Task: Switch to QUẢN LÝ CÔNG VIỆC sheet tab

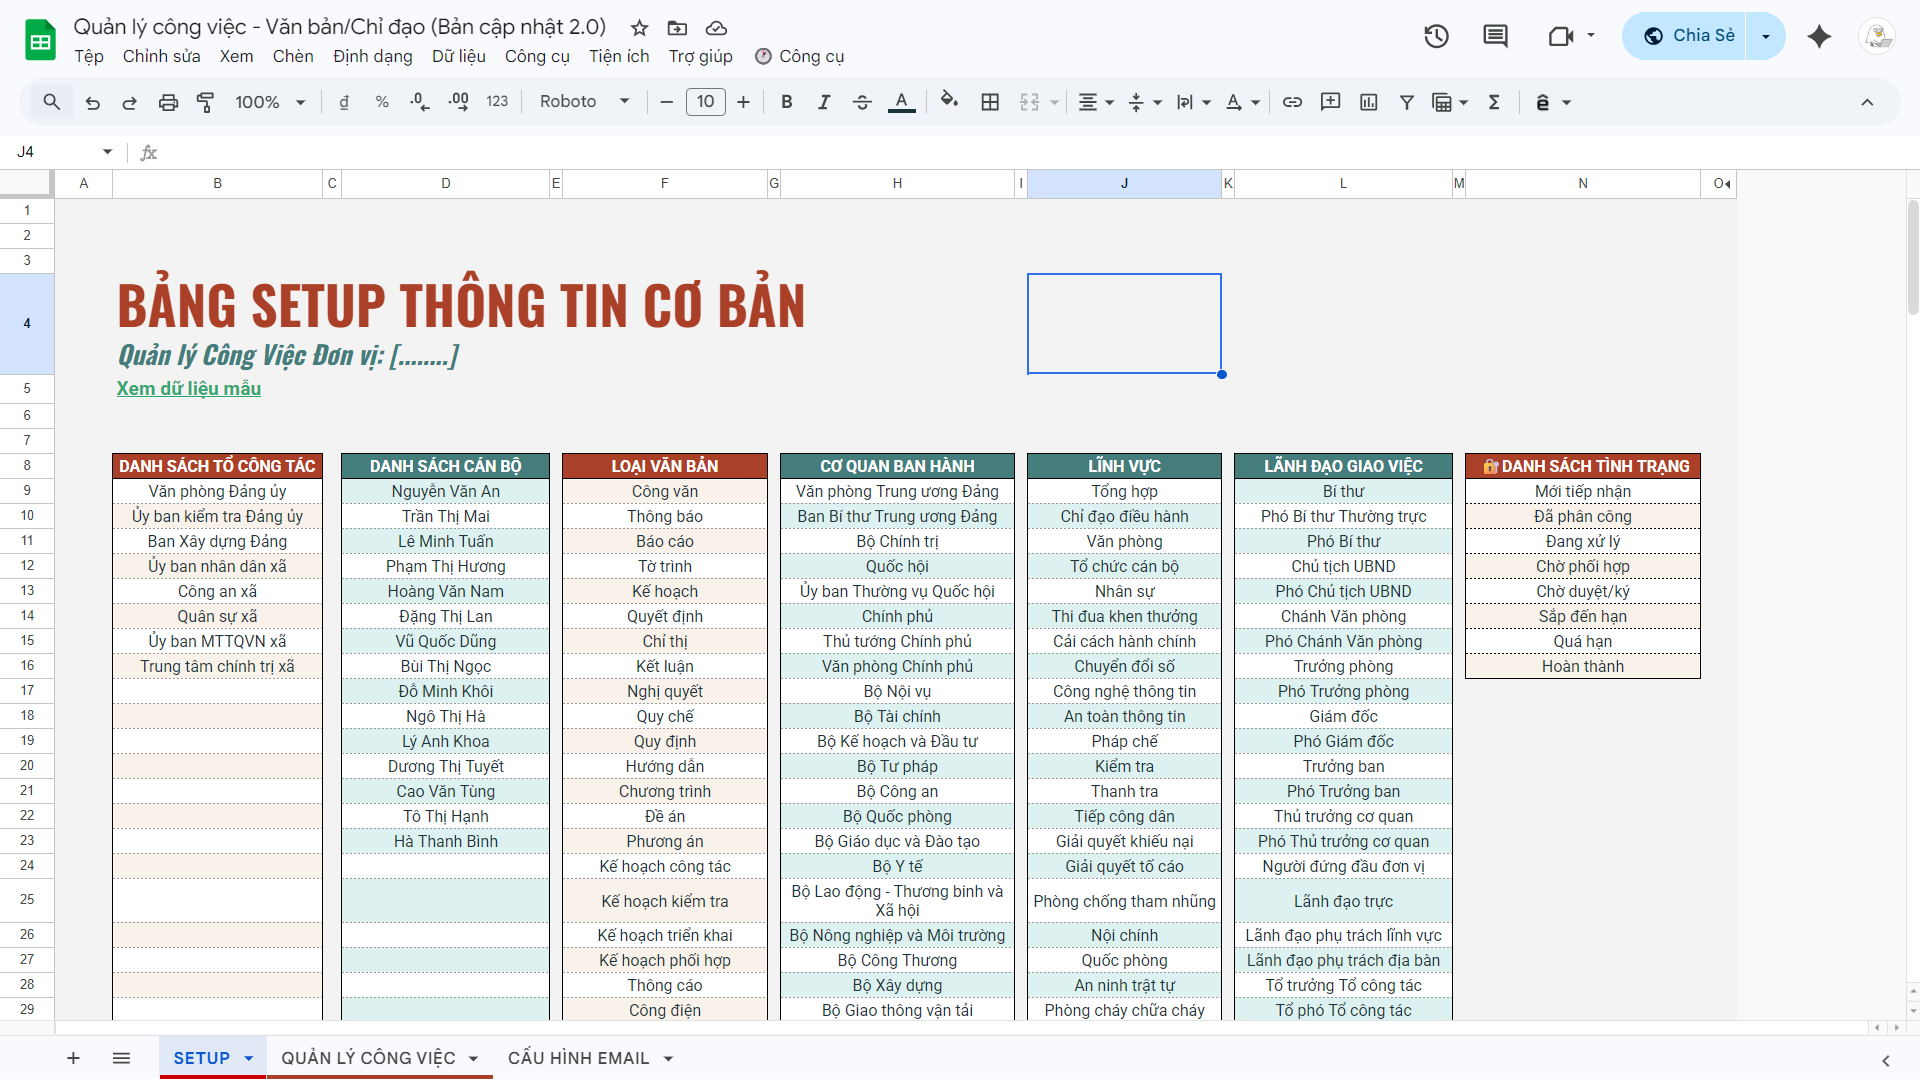Action: pyautogui.click(x=368, y=1058)
